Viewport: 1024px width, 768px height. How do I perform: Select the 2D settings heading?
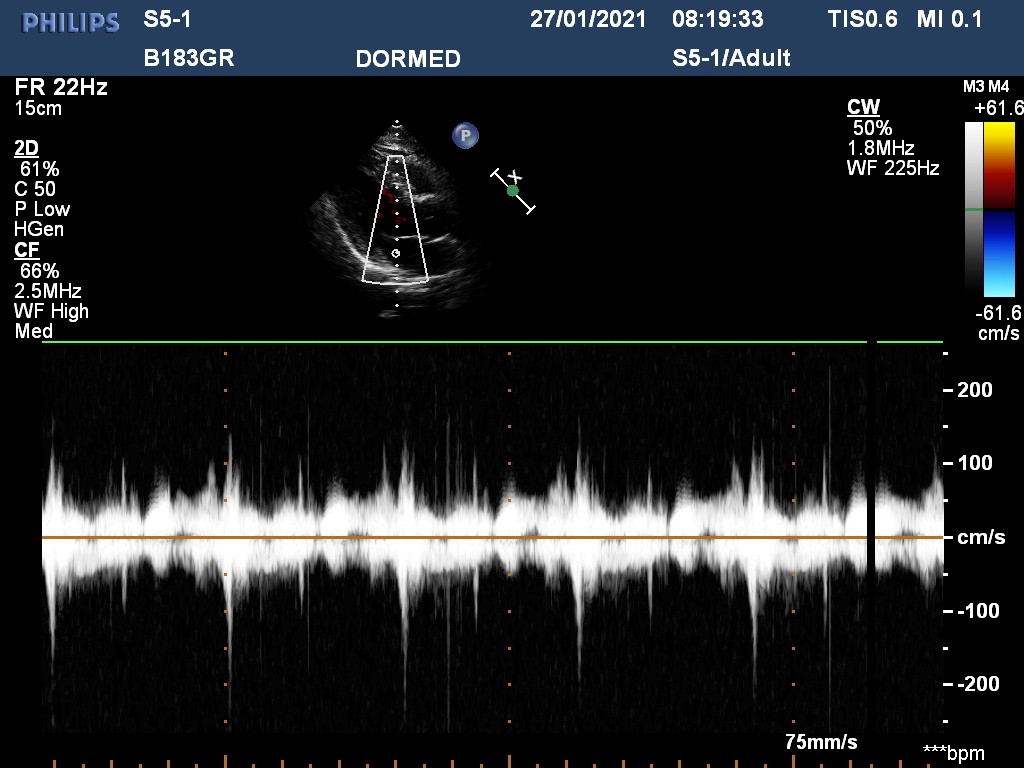click(26, 148)
